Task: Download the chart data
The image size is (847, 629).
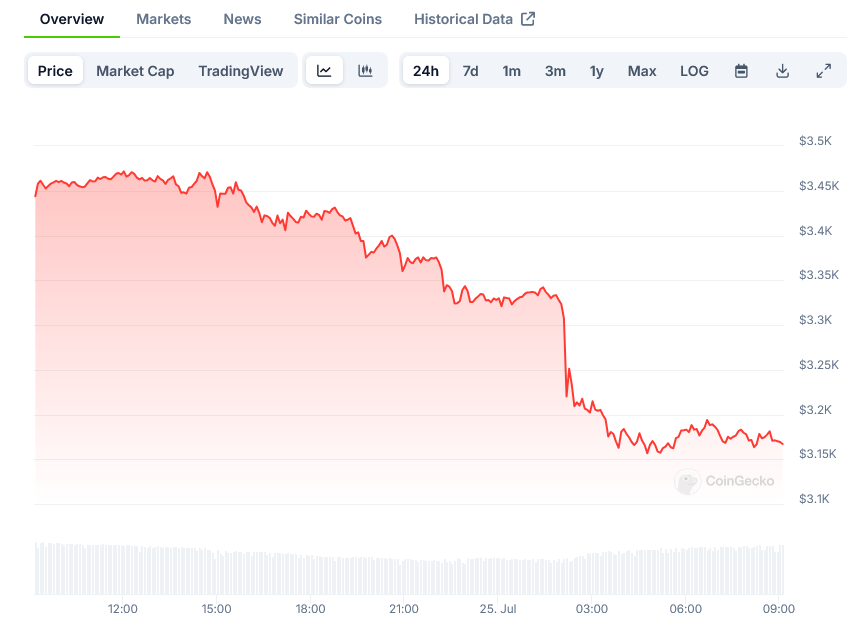Action: (782, 71)
